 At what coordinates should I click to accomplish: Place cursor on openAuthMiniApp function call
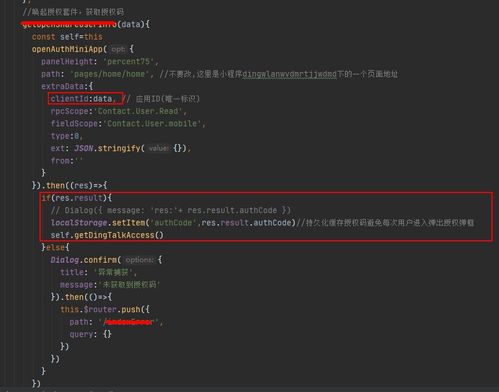coord(67,49)
